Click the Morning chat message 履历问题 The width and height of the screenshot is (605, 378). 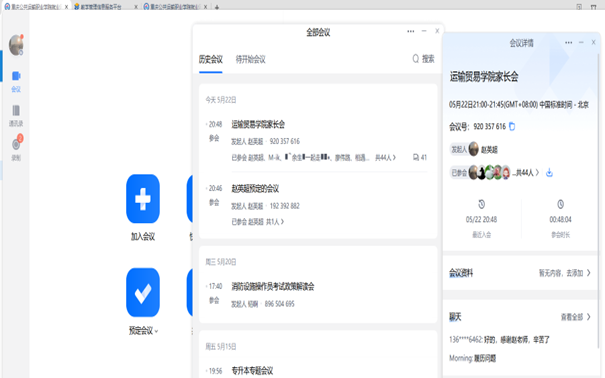(473, 358)
